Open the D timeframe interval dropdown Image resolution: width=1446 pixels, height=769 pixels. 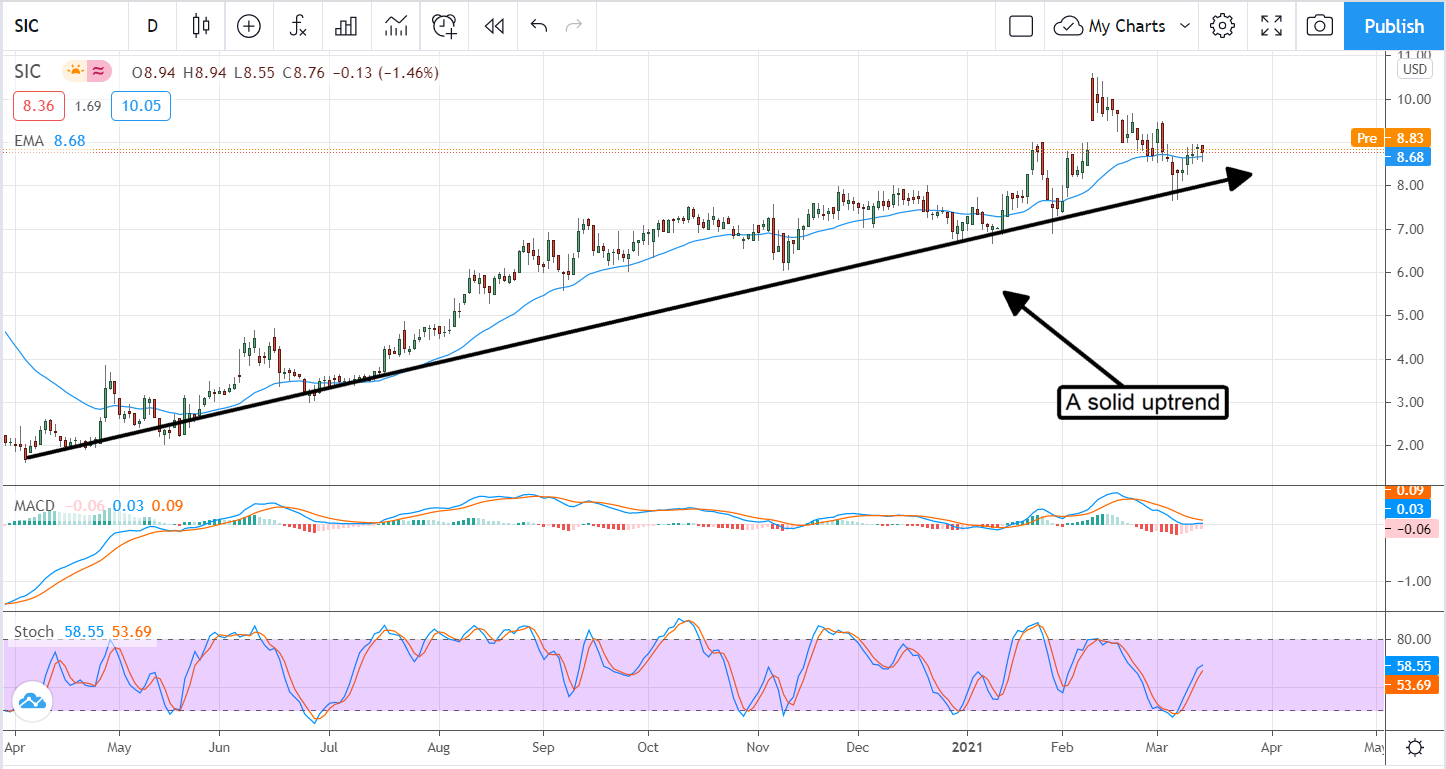(x=152, y=26)
